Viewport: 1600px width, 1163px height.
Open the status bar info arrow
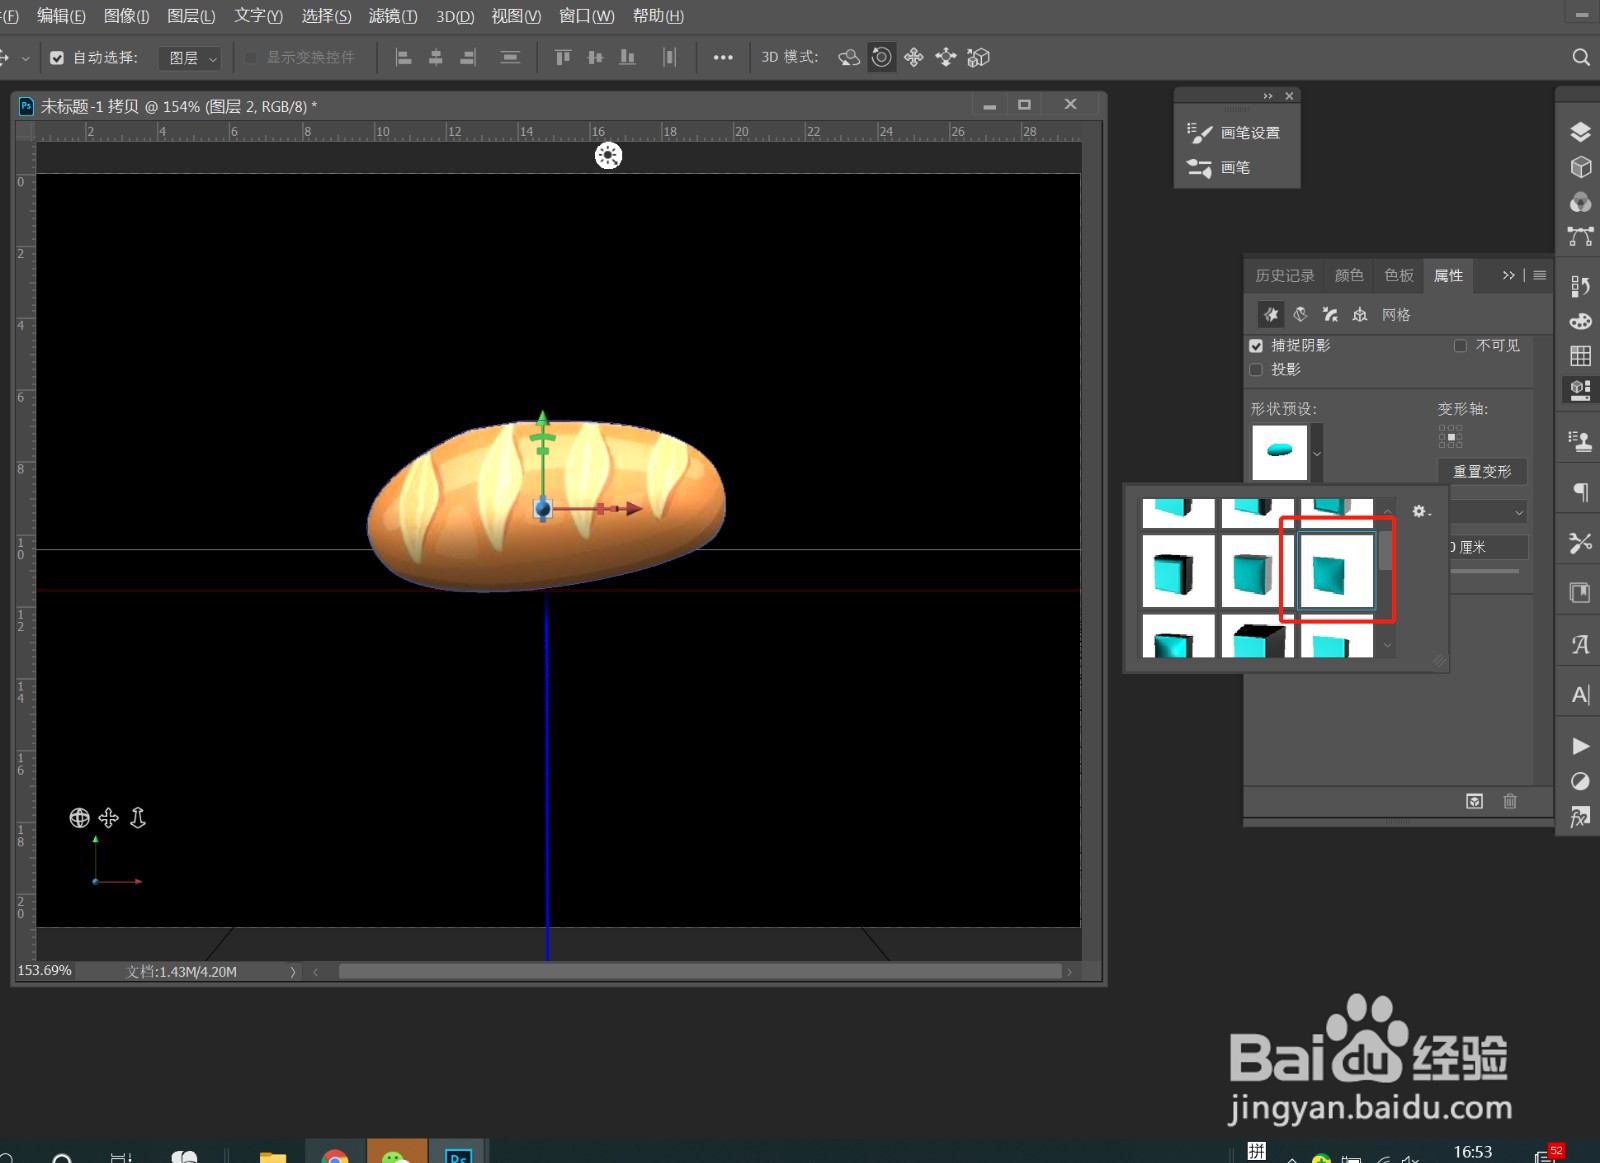pyautogui.click(x=293, y=971)
